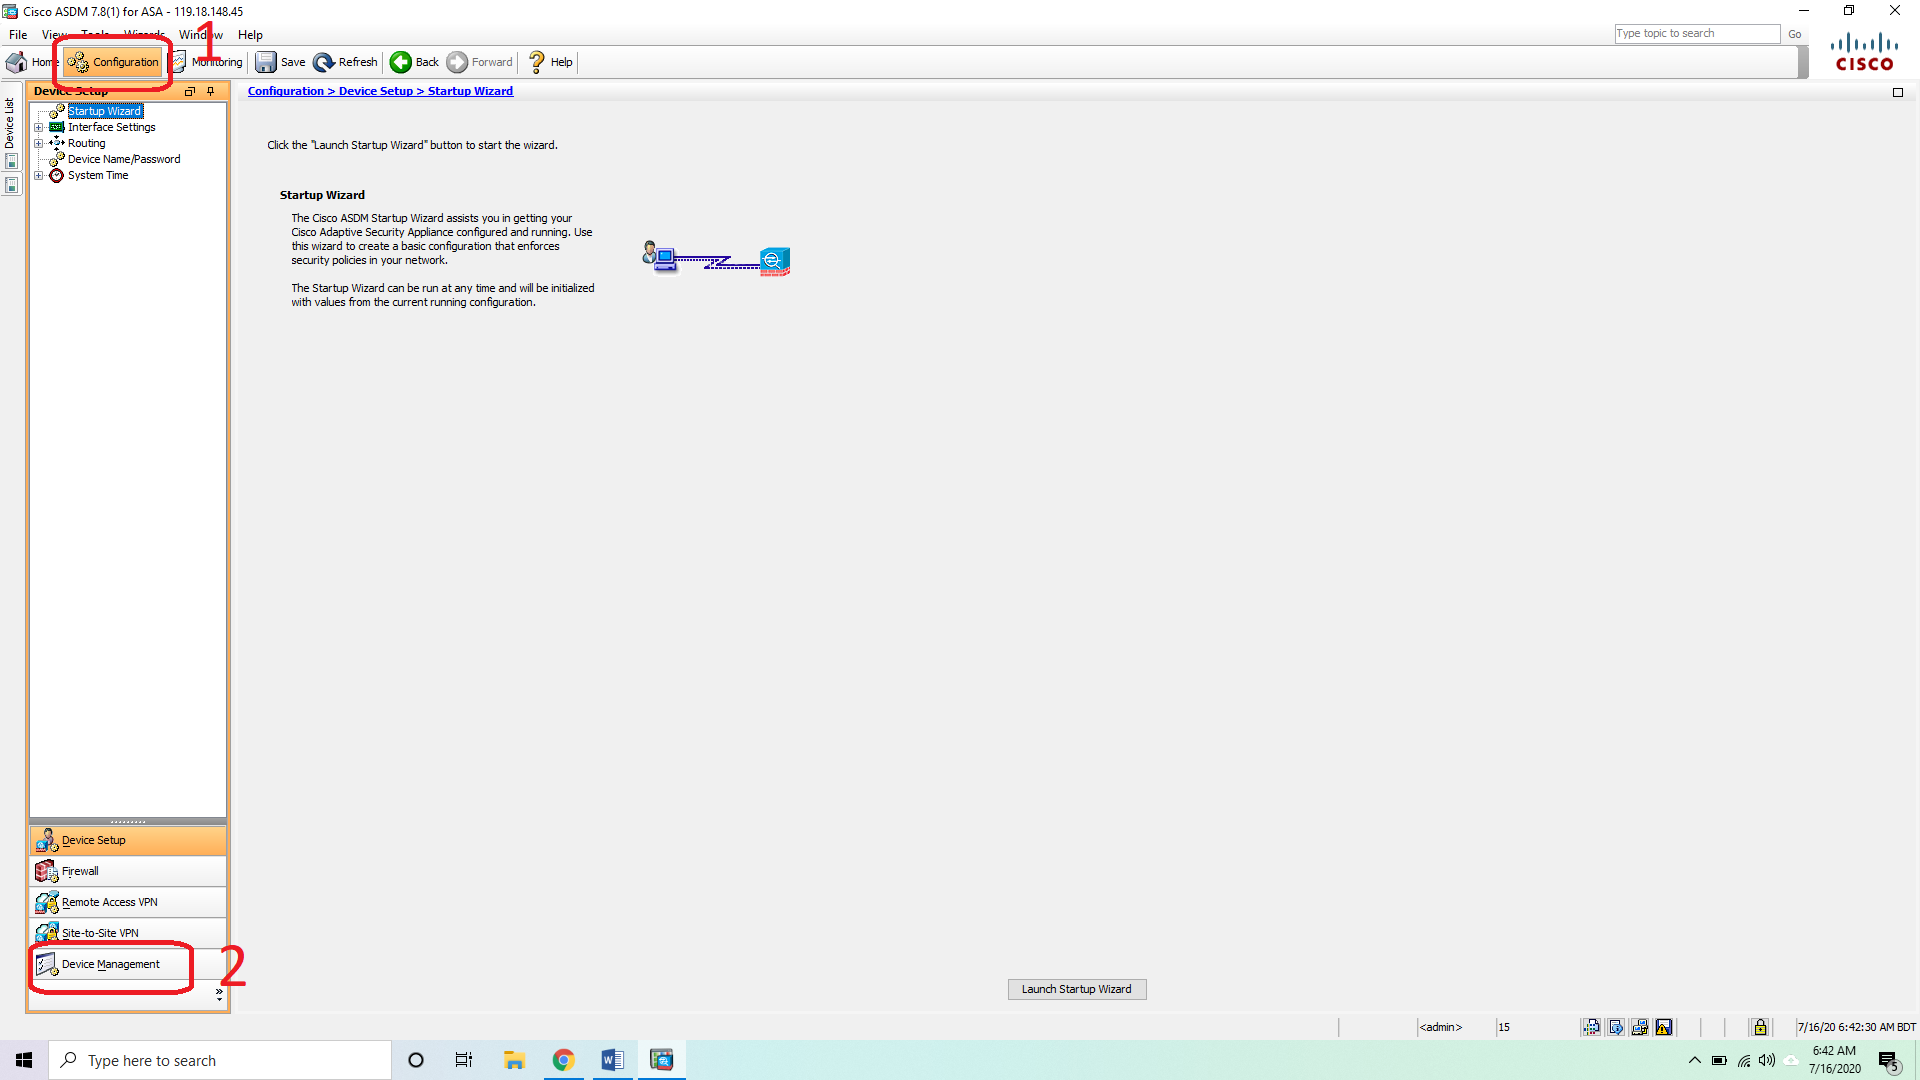1920x1080 pixels.
Task: Expand the Routing tree node
Action: 39,143
